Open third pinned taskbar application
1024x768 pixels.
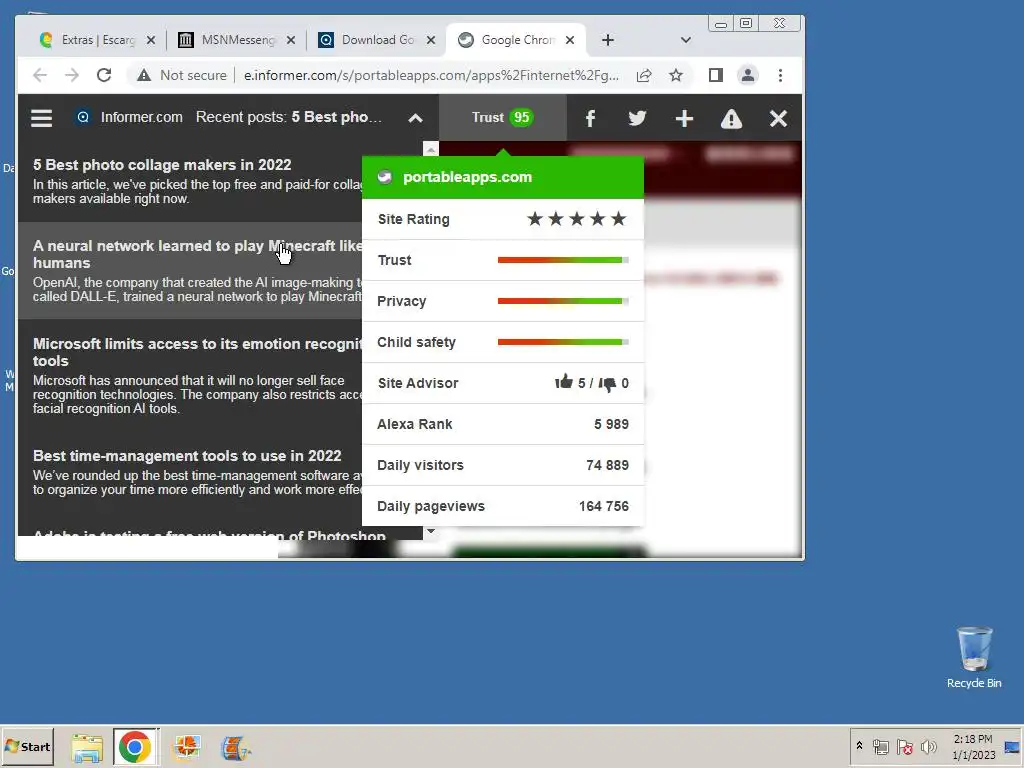pyautogui.click(x=187, y=747)
